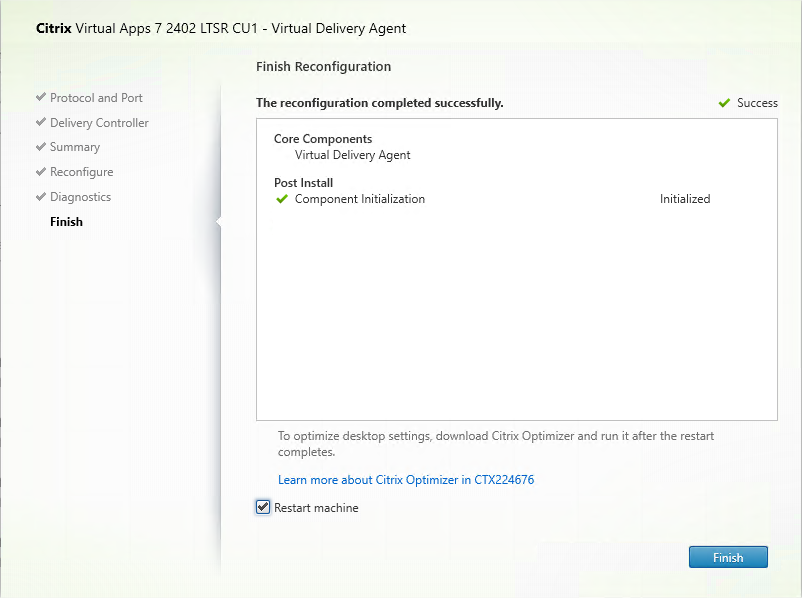Click the Post Install heading
Image resolution: width=802 pixels, height=598 pixels.
[x=303, y=183]
